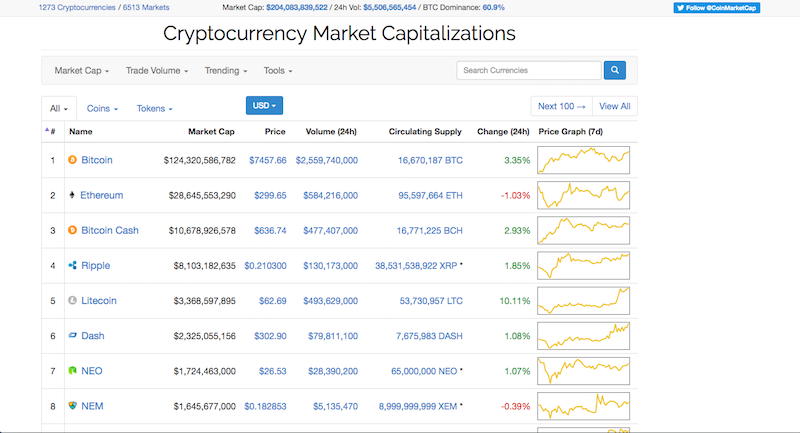Open the Litecoin currency link
Screen dimensions: 800x433
tap(99, 301)
